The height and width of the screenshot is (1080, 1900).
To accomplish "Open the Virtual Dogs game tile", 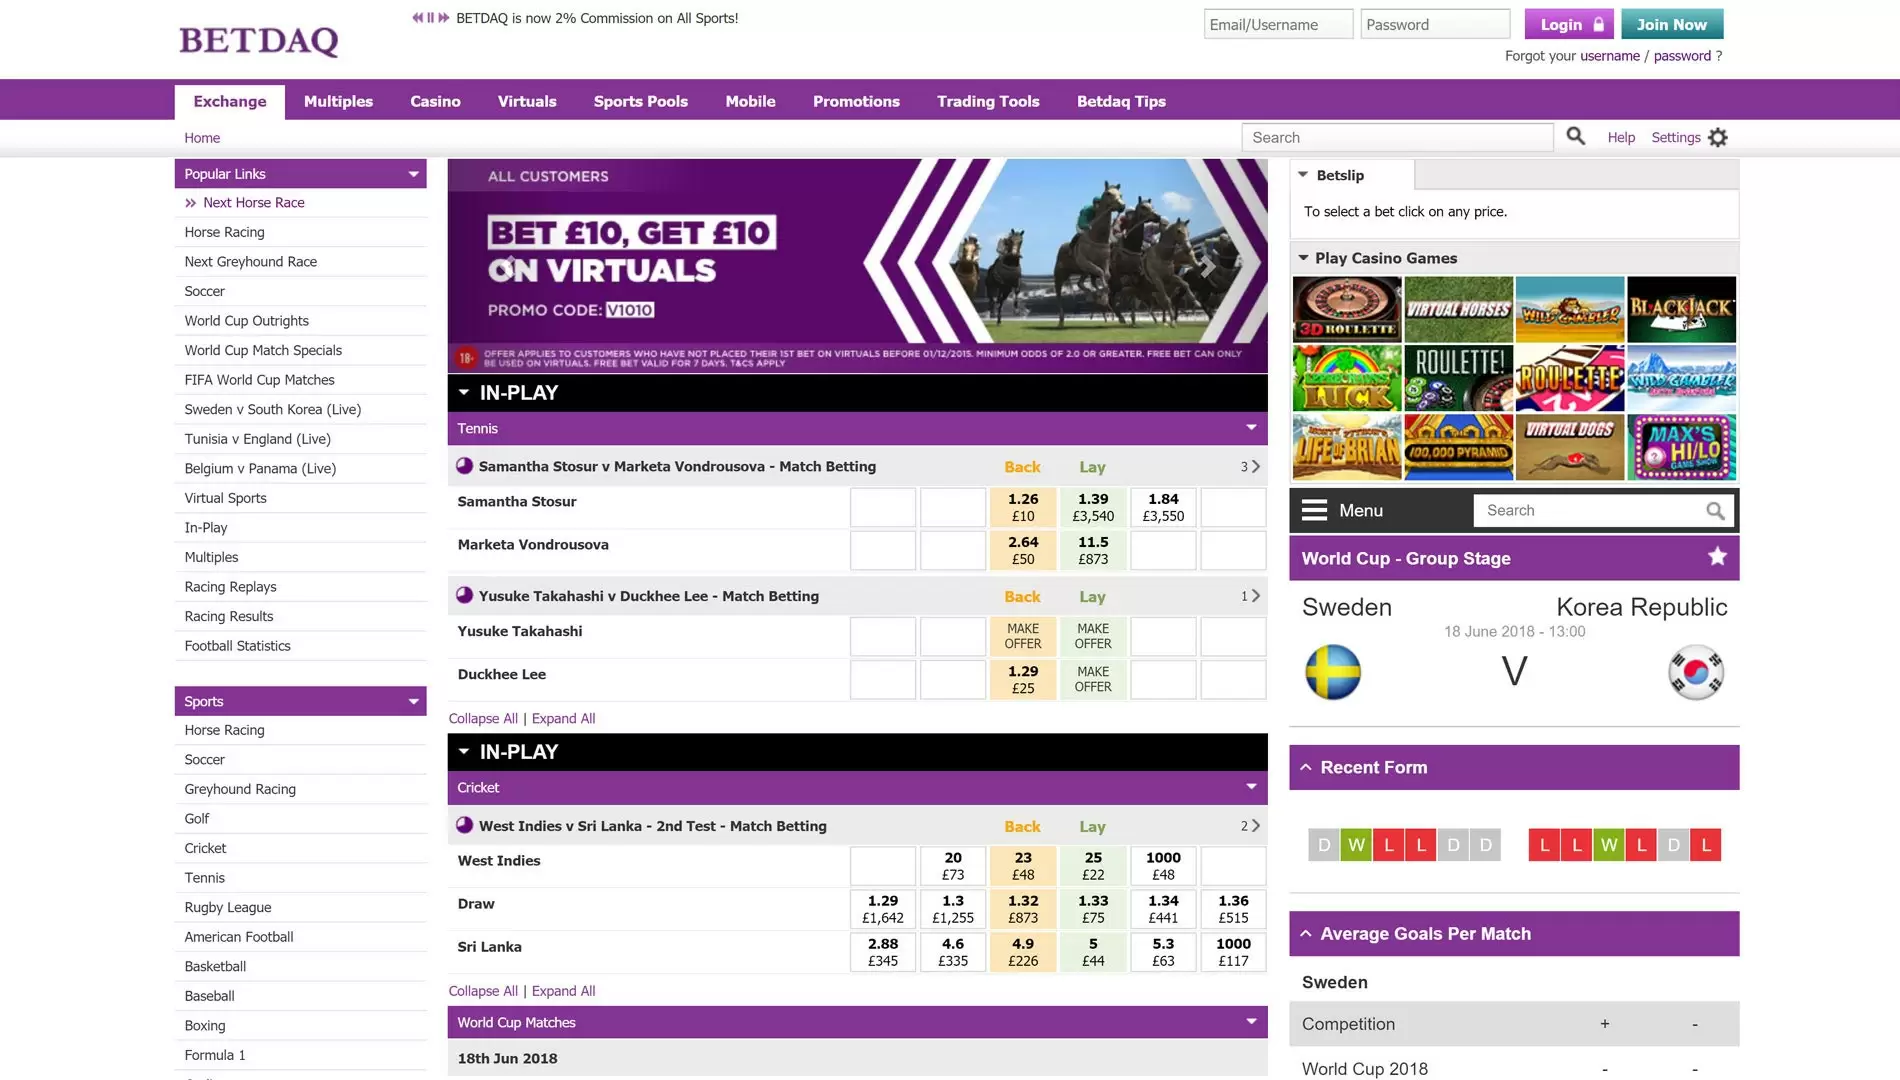I will [x=1569, y=447].
